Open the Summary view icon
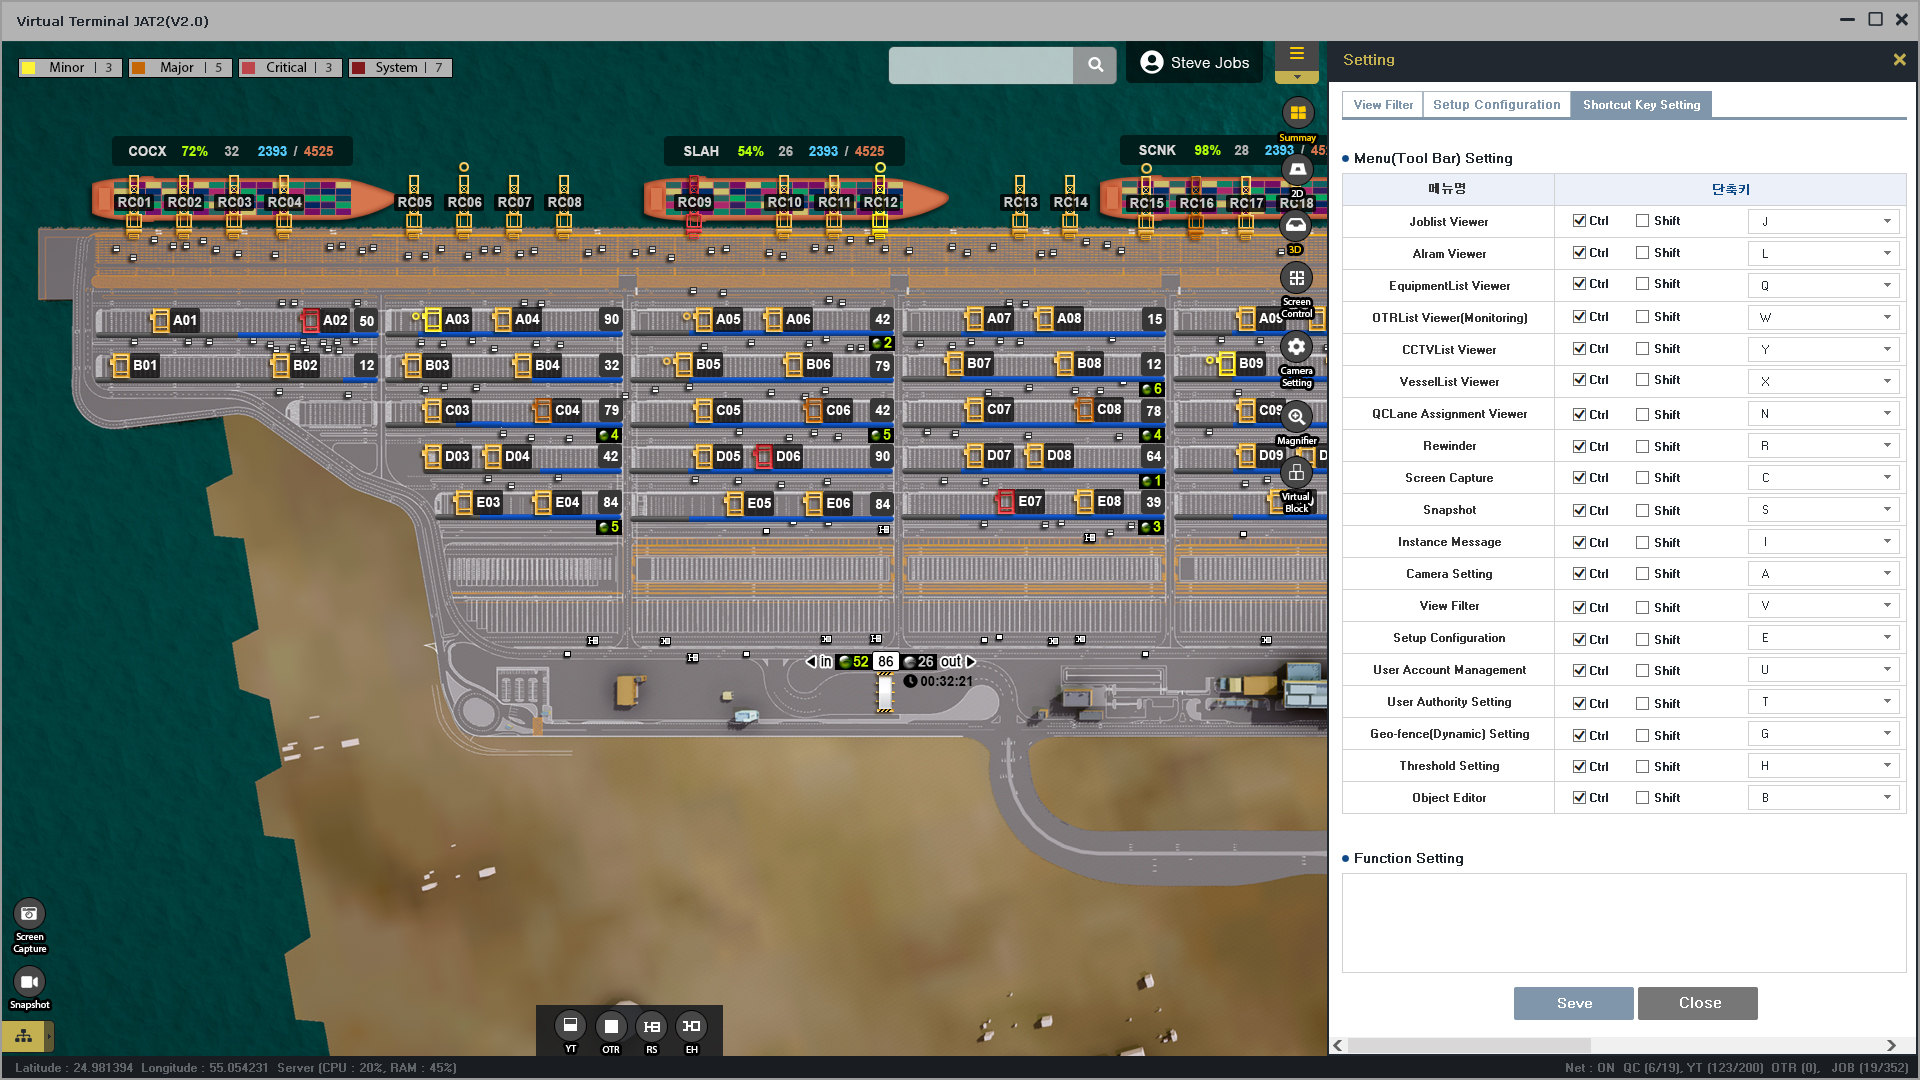1920x1080 pixels. pos(1297,113)
